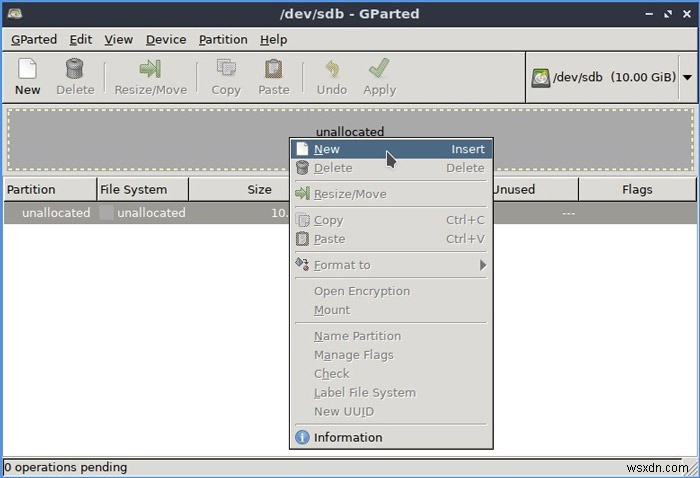Open the Partition menu
Image resolution: width=700 pixels, height=478 pixels.
coord(223,40)
